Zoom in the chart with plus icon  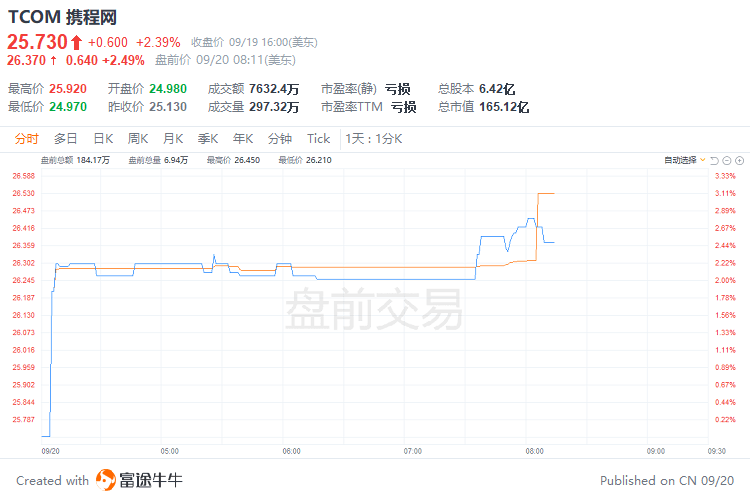pos(739,161)
